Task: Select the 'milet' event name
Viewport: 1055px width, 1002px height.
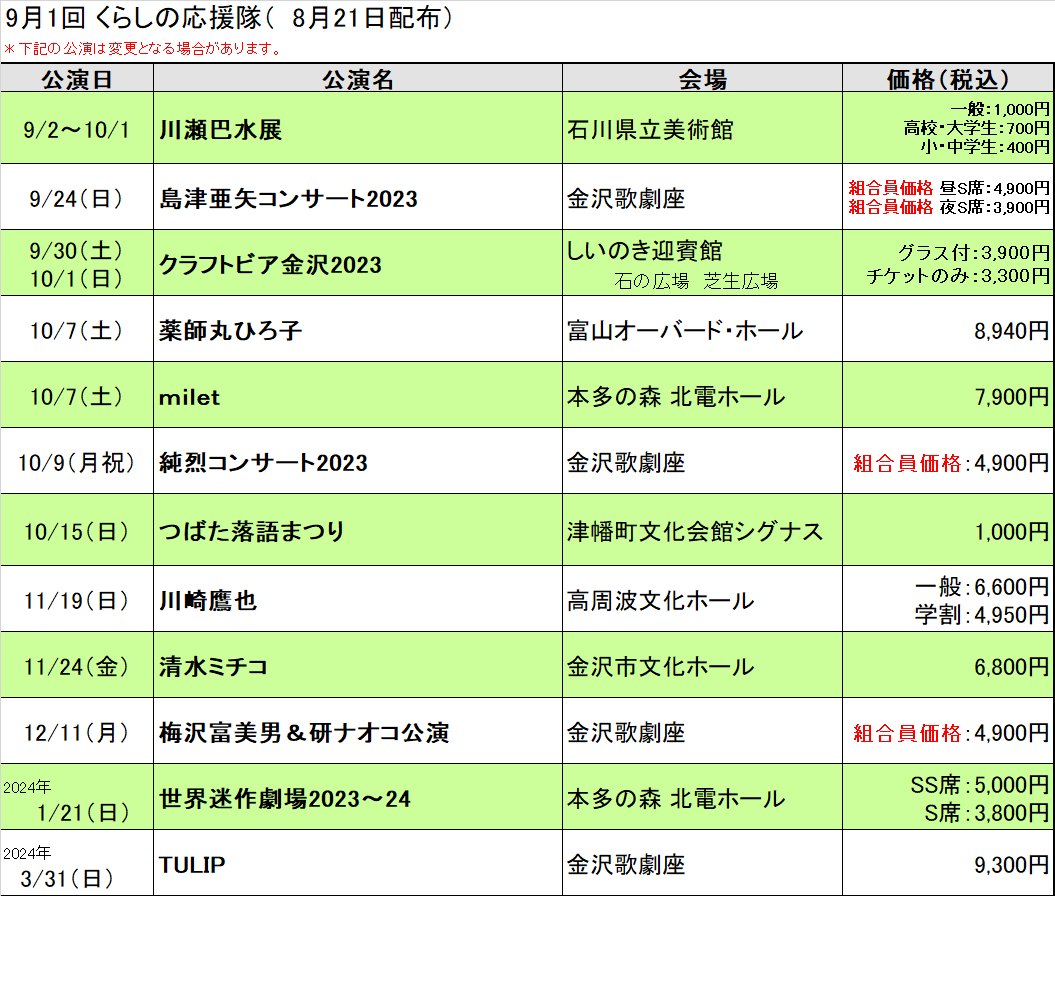Action: click(x=189, y=397)
